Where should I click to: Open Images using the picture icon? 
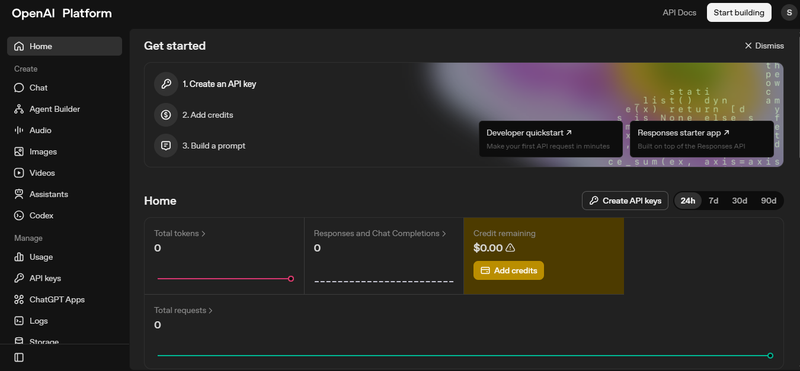(x=19, y=152)
